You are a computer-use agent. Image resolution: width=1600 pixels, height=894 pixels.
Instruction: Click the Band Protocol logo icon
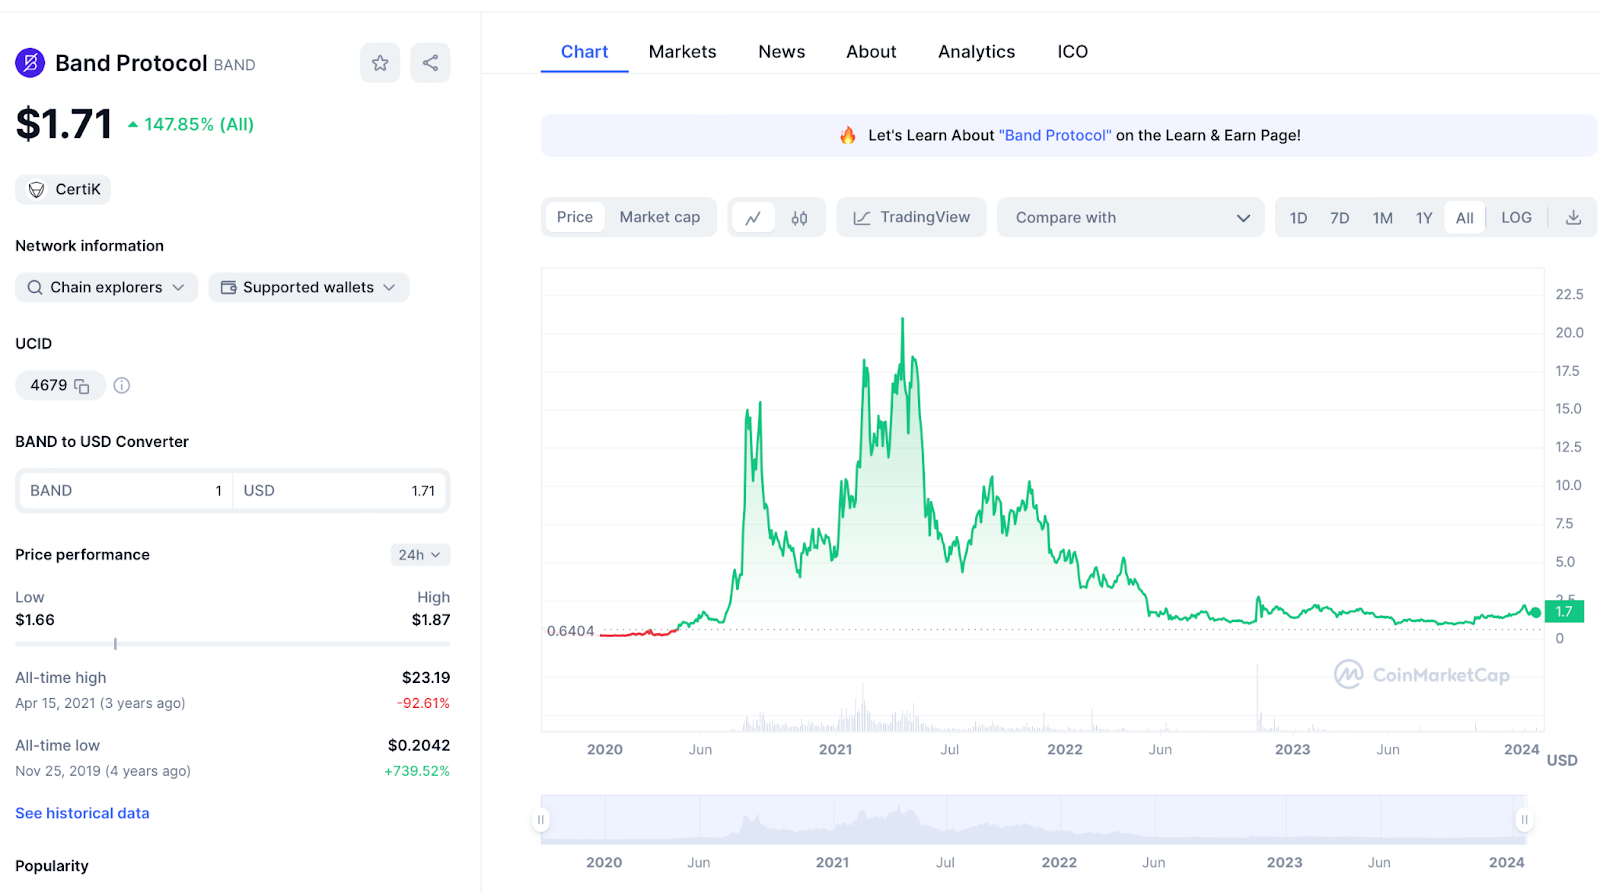pos(30,63)
